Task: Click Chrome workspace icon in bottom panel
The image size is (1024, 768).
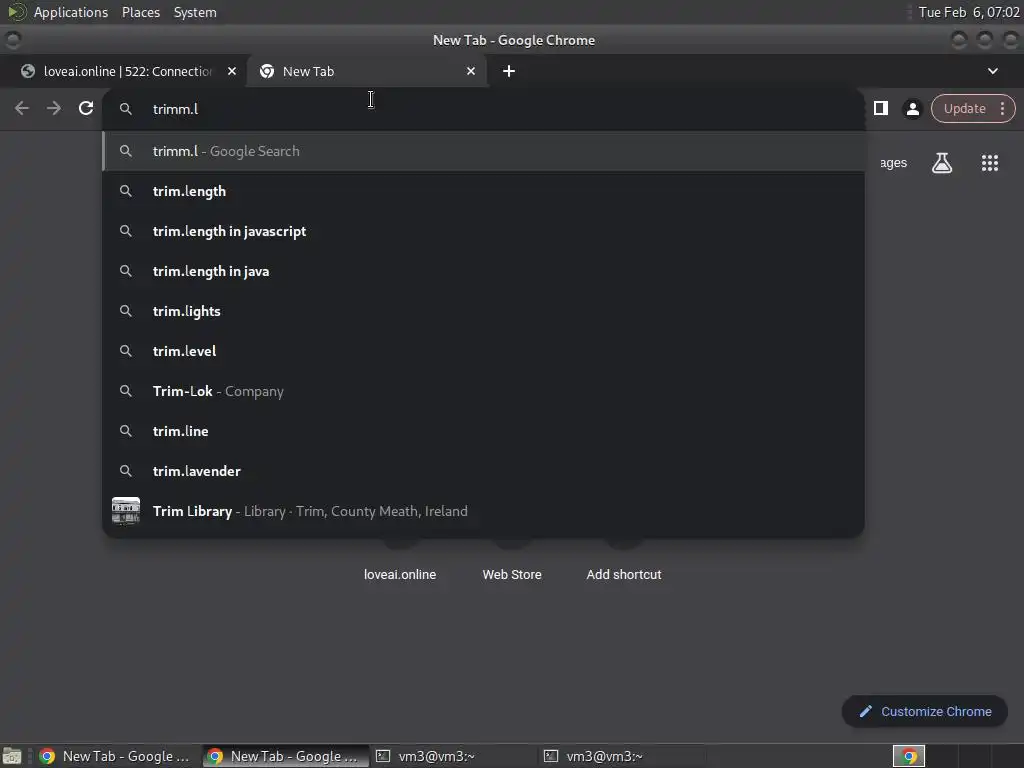Action: click(909, 756)
